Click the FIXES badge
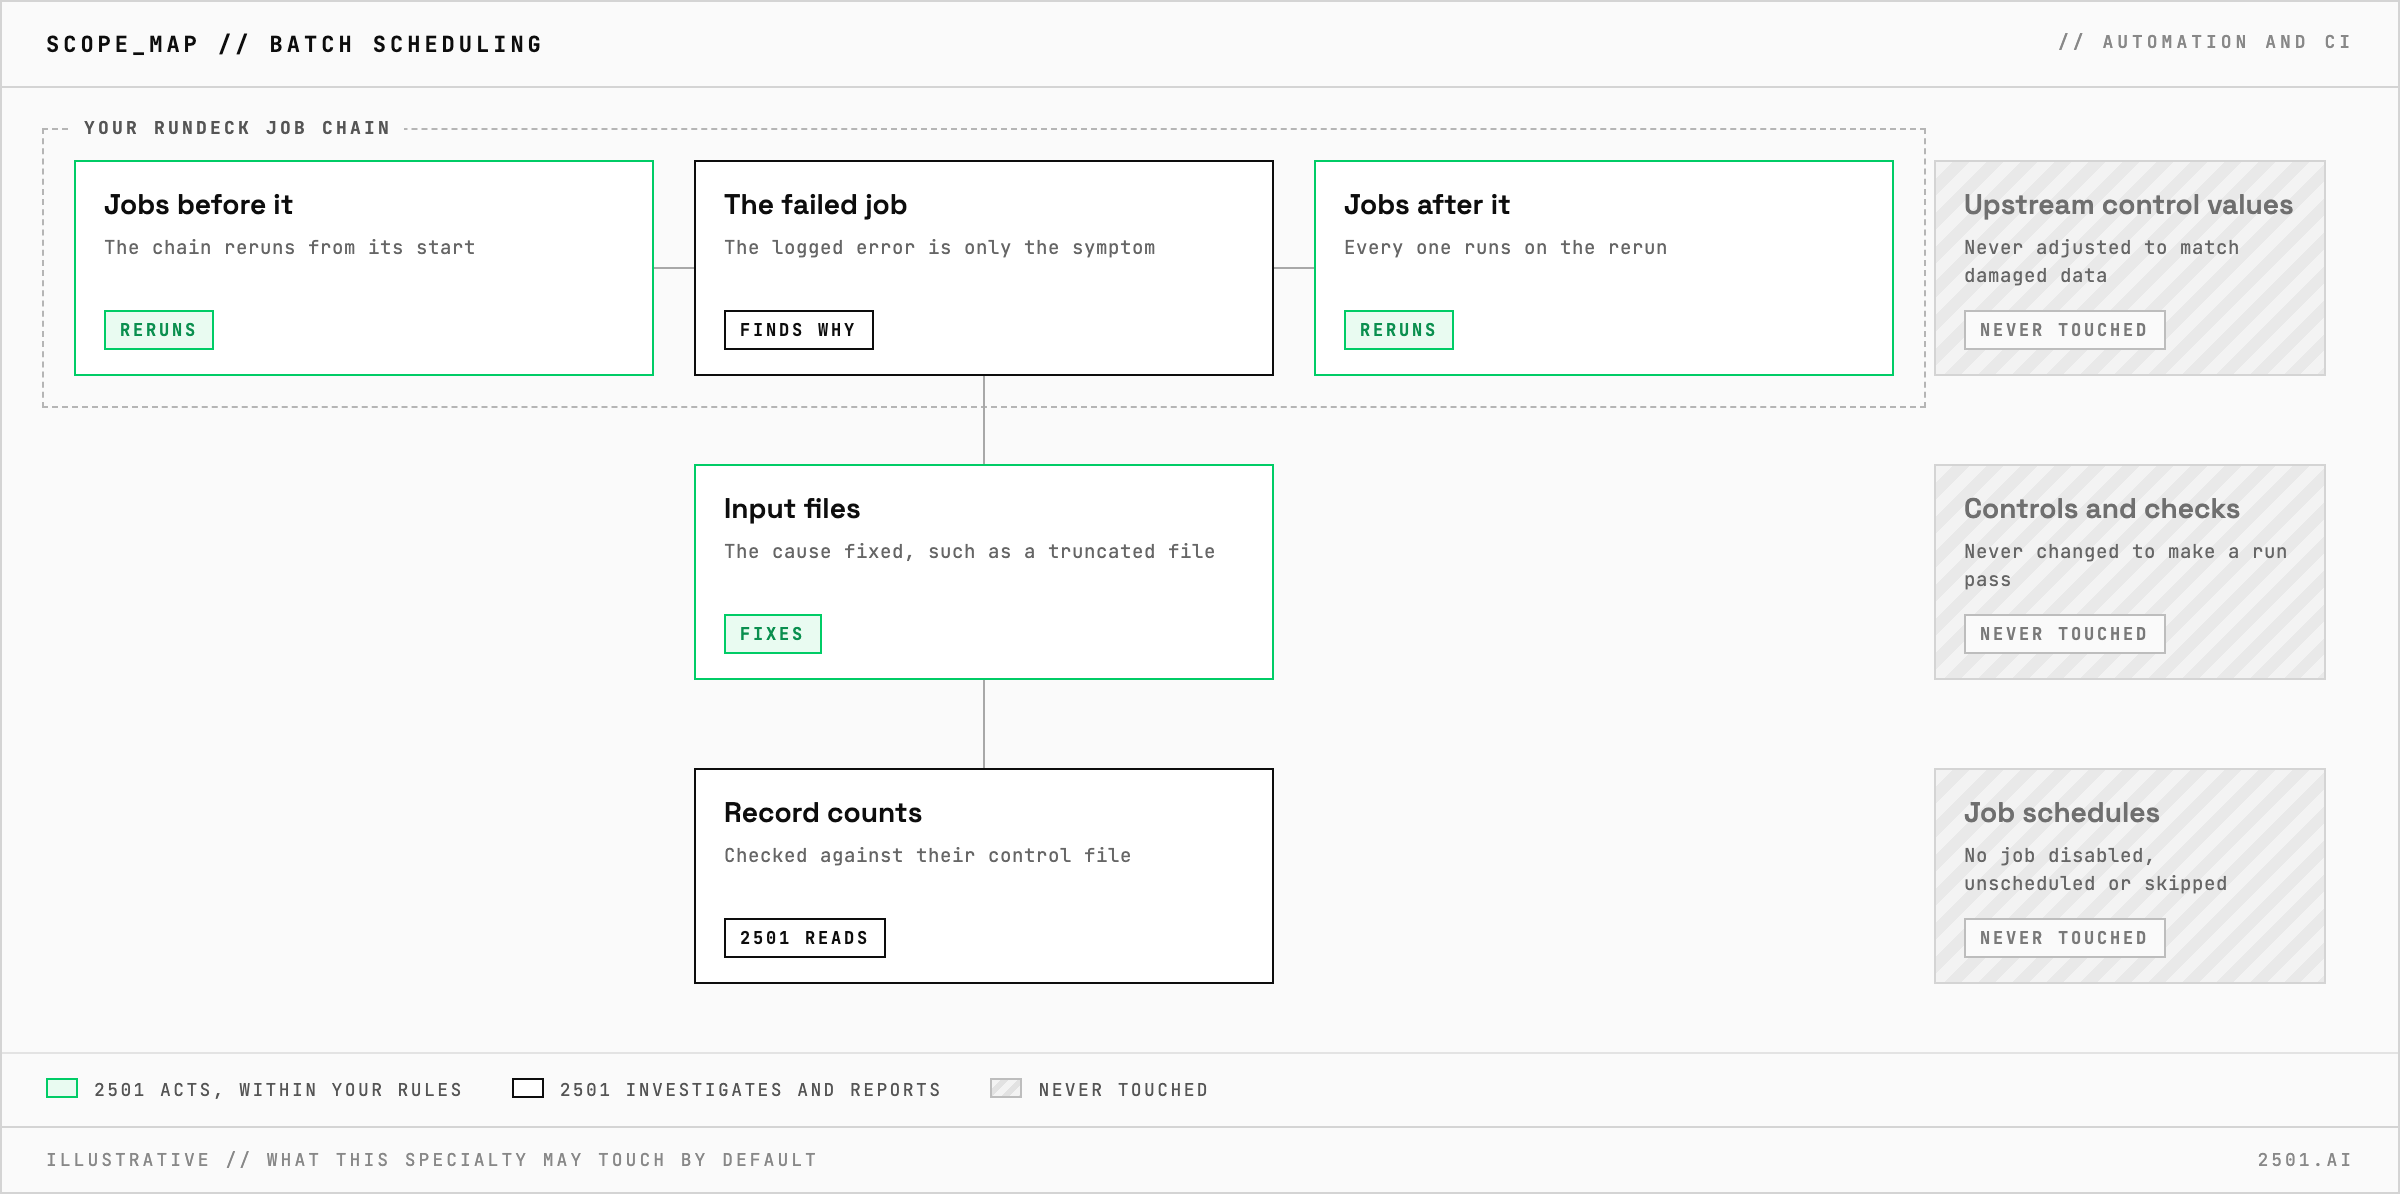Screen dimensions: 2400x1194 pos(773,634)
